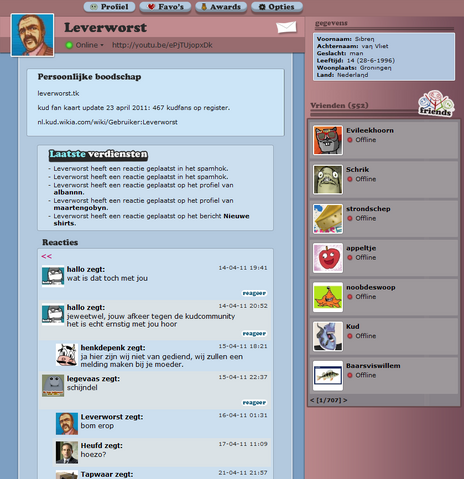
Task: Click the timestamp 15-04-11 18:21
Action: coord(243,346)
